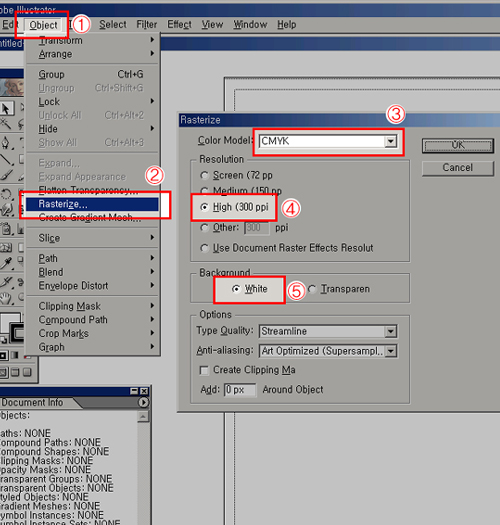Select the Symbol Sprayer tool
The image size is (500, 525).
coord(6,230)
